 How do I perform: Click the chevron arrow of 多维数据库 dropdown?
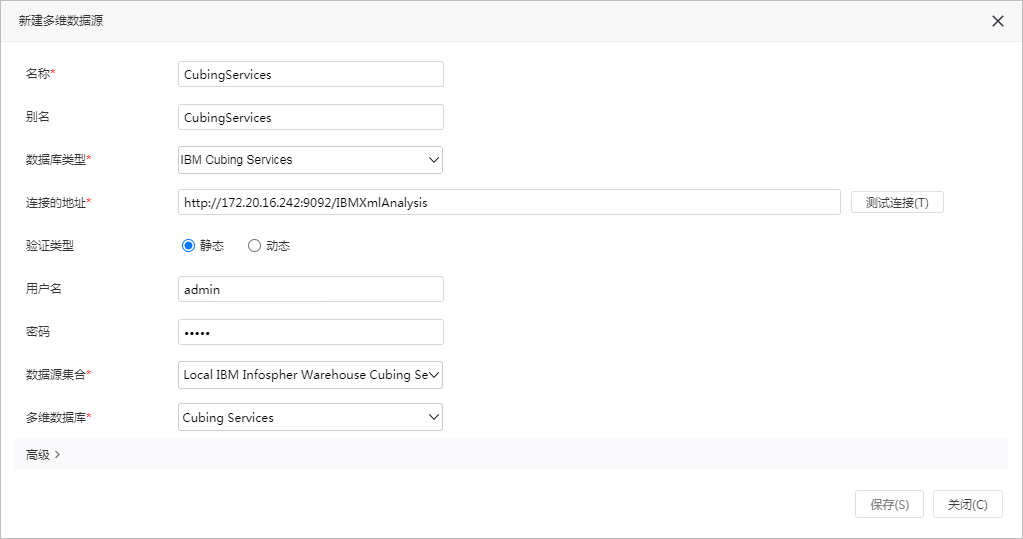434,417
